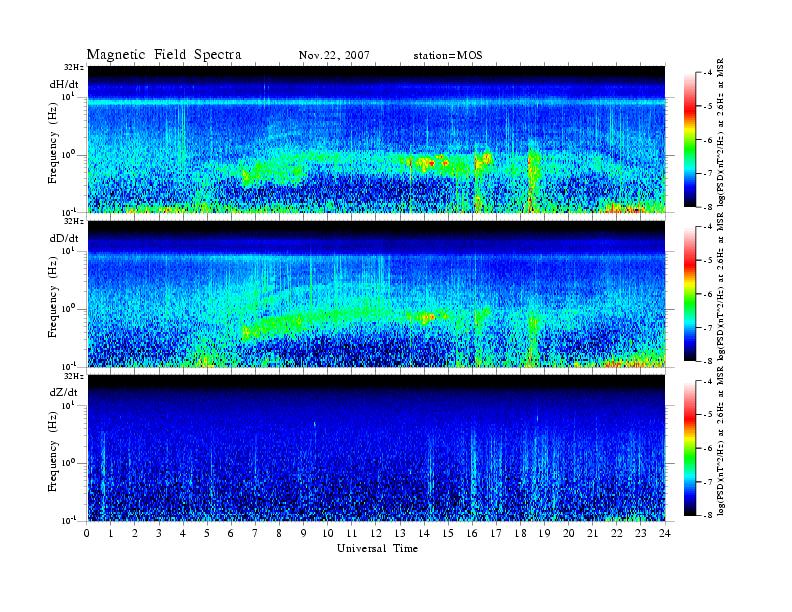The height and width of the screenshot is (612, 792).
Task: Click the "station=MOS" label
Action: tap(448, 55)
